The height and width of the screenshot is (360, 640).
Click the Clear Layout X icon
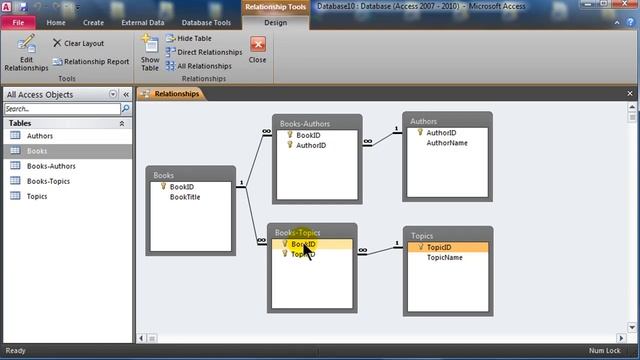coord(57,43)
